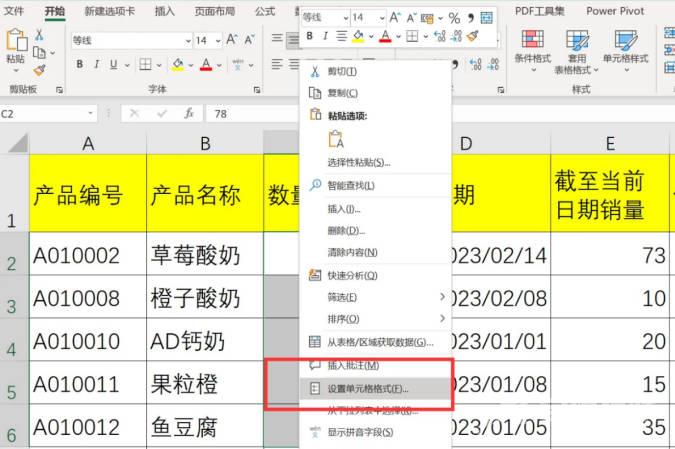Screen dimensions: 675x449
Task: Switch to 页面布局 ribbon tab
Action: pyautogui.click(x=215, y=11)
